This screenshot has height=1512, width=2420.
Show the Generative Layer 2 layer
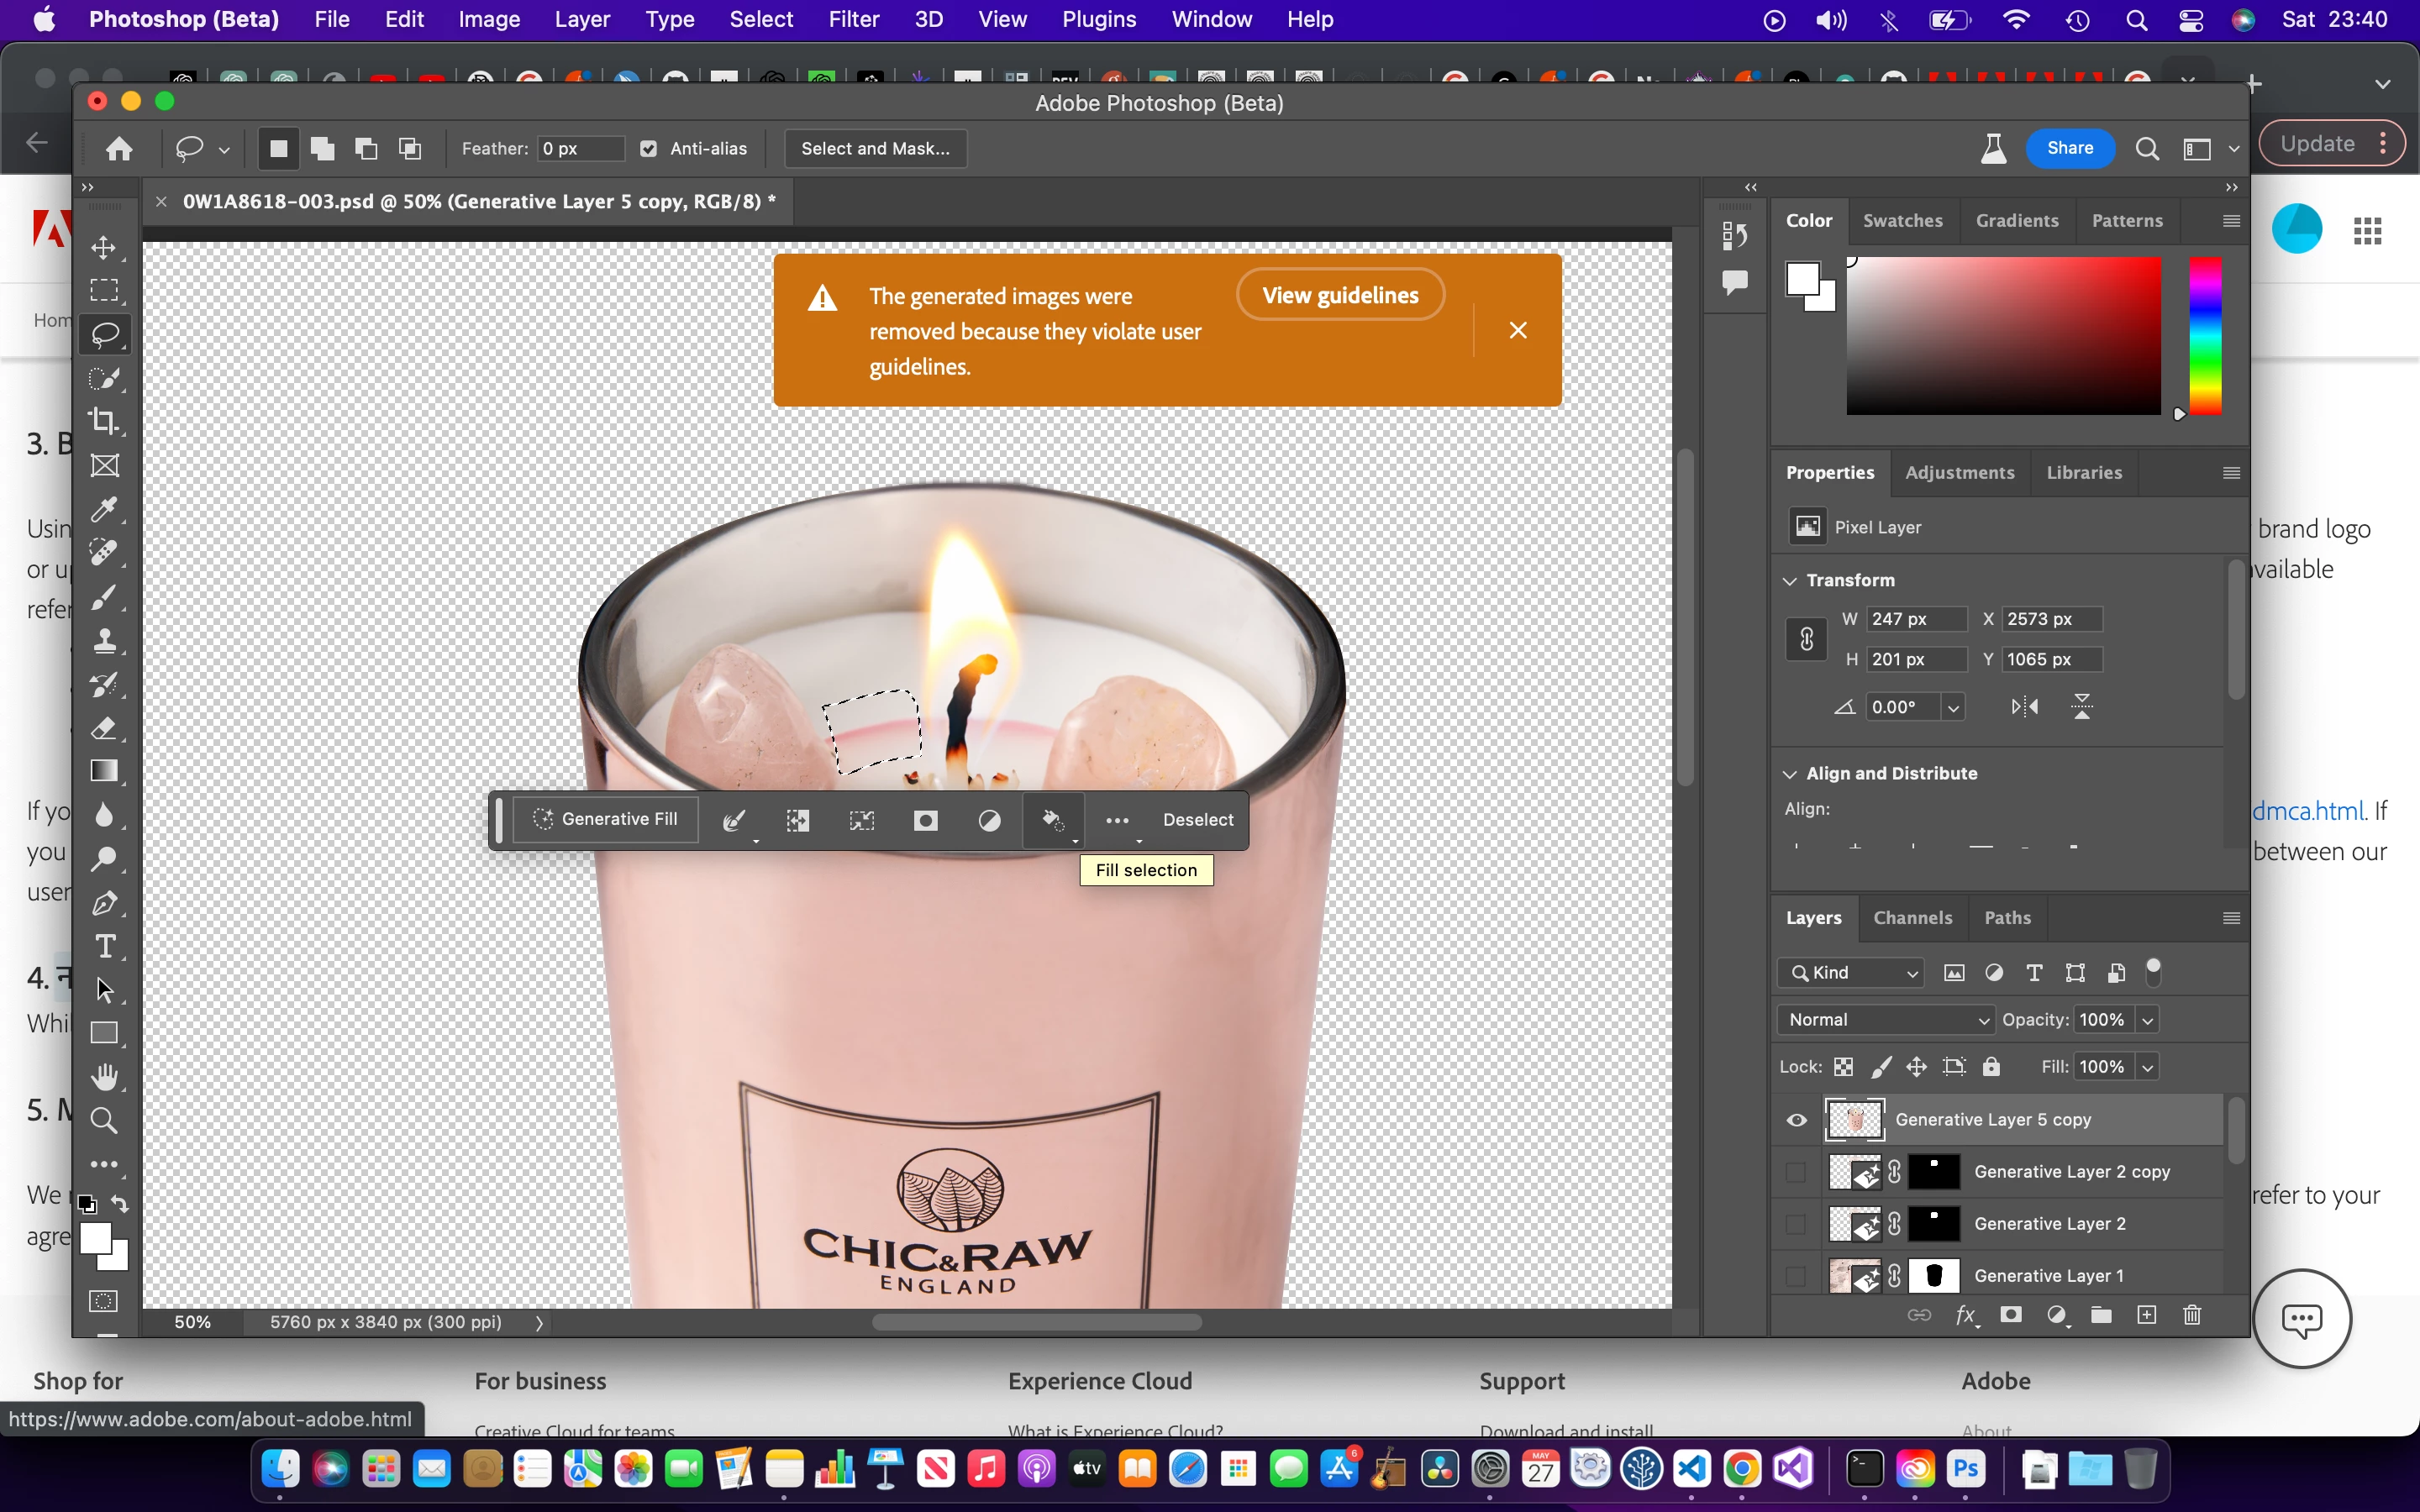(x=1796, y=1224)
